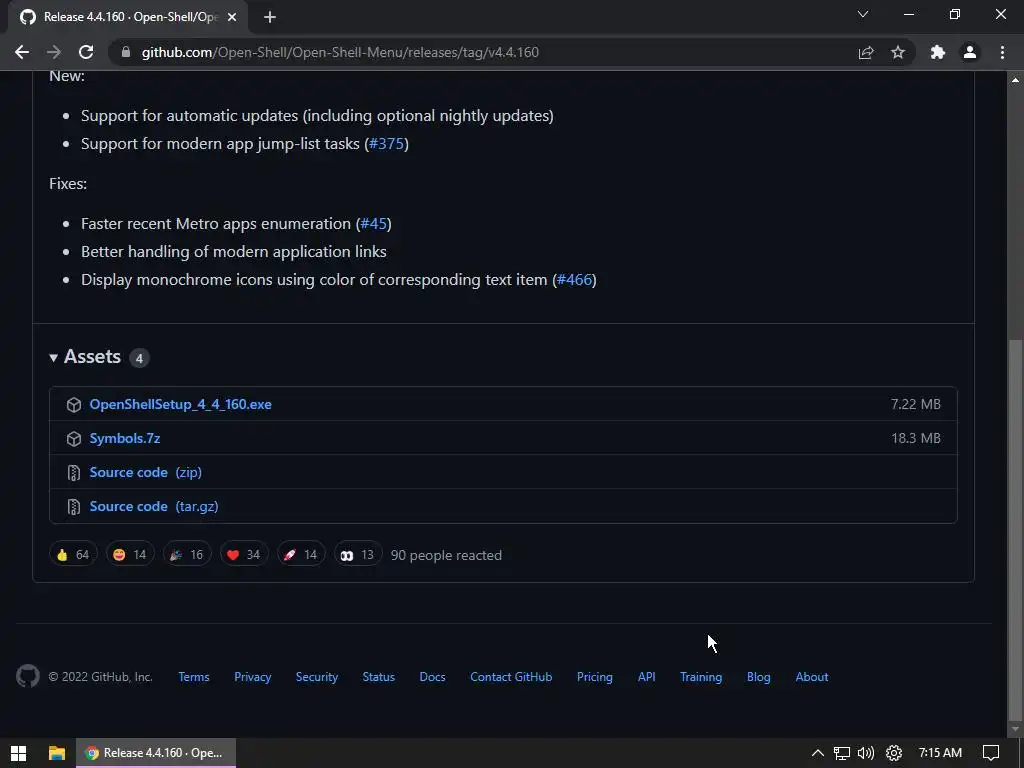Viewport: 1024px width, 768px height.
Task: Collapse the Assets section triangle
Action: (54, 357)
